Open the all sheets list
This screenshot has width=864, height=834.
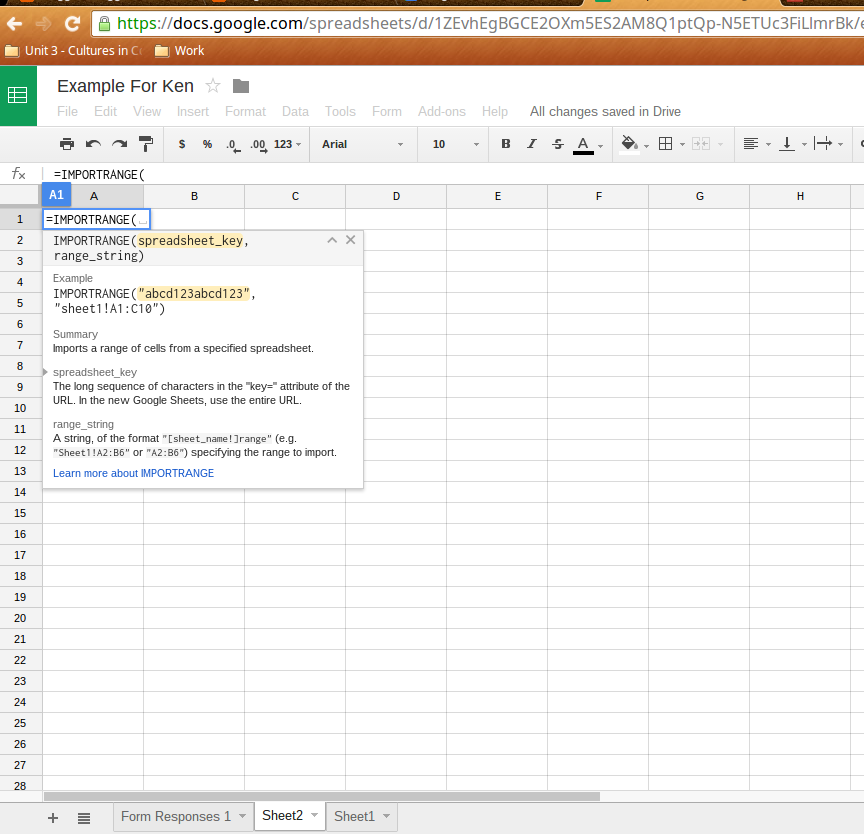[x=84, y=818]
